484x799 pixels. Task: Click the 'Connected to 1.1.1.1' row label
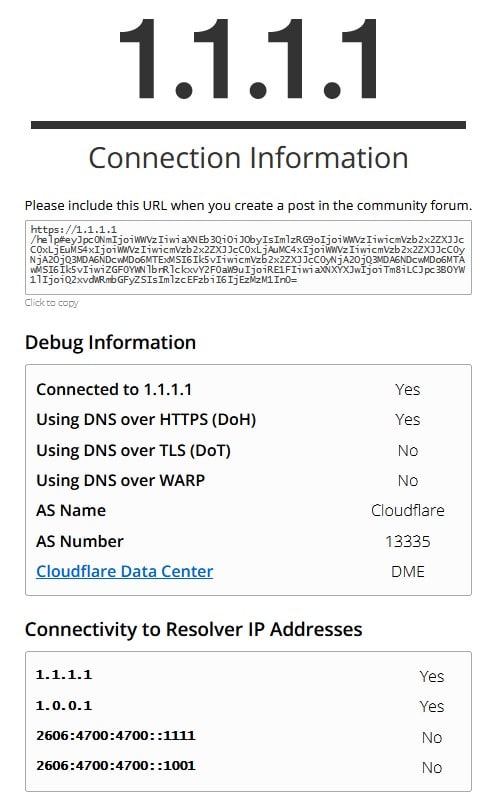point(114,389)
